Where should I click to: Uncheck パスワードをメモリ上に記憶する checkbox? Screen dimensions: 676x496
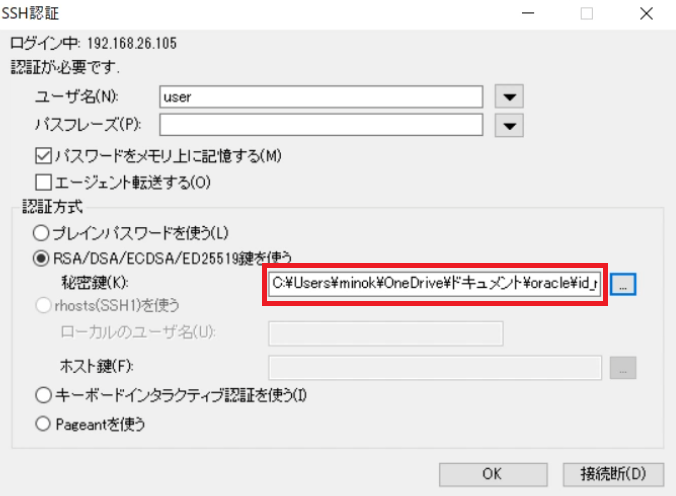pos(43,156)
